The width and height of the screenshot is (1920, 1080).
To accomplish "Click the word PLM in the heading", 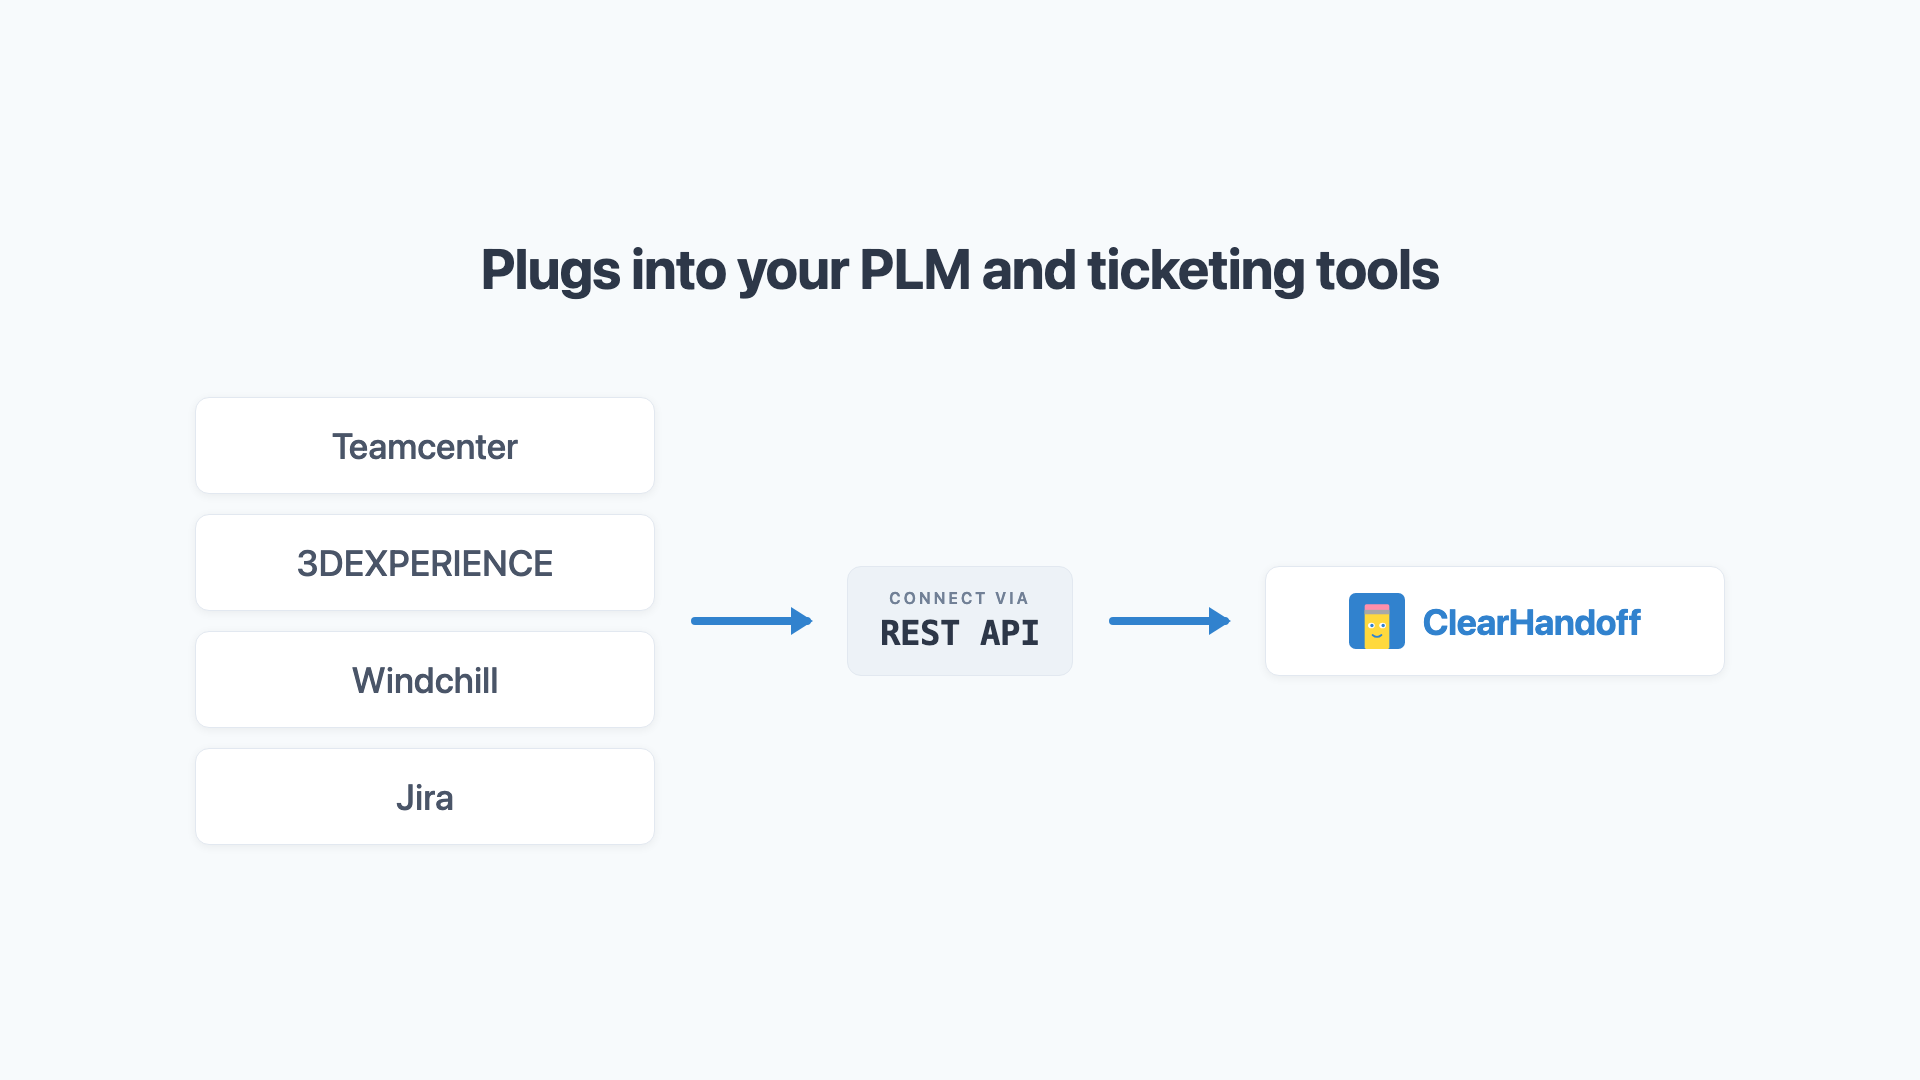I will (915, 271).
